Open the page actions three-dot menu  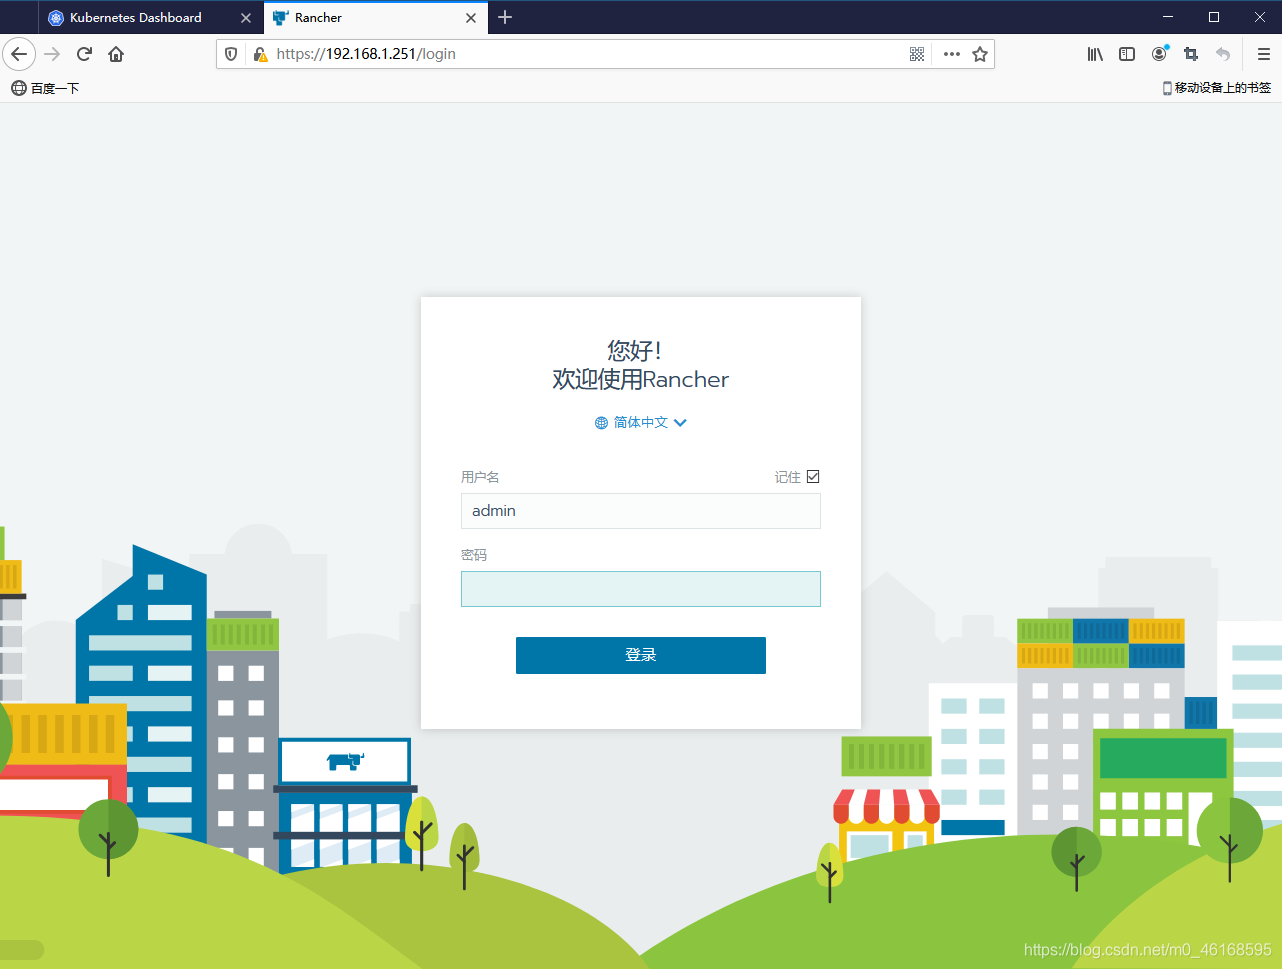click(951, 54)
